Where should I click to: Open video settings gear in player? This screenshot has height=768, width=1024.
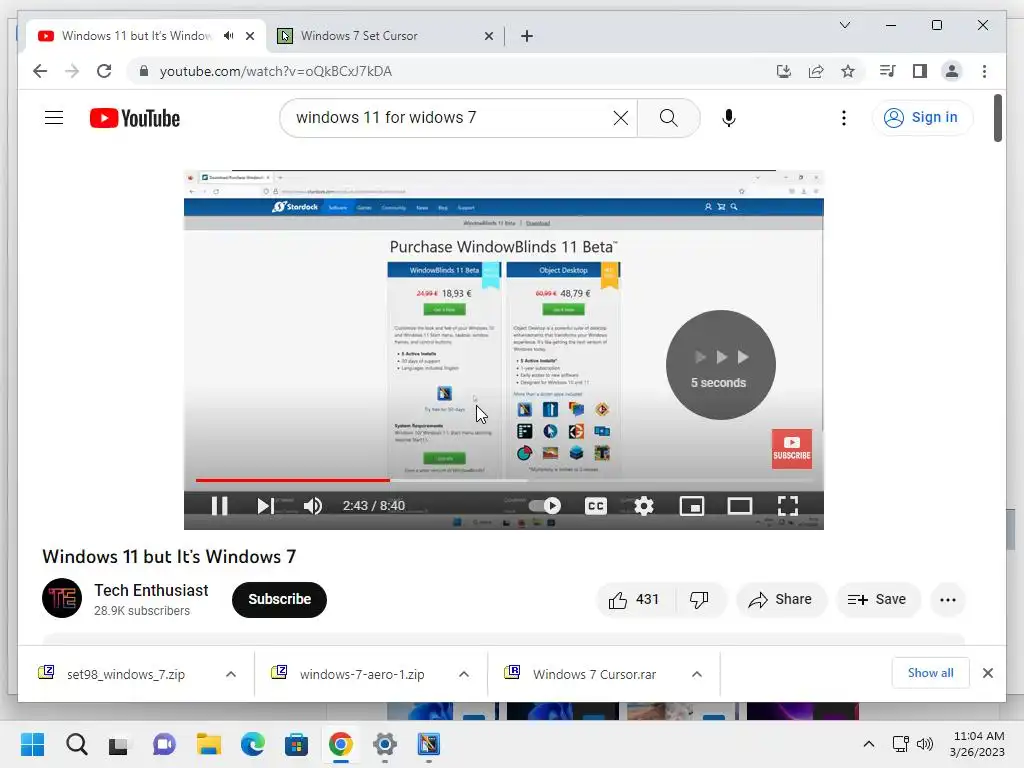click(x=644, y=505)
